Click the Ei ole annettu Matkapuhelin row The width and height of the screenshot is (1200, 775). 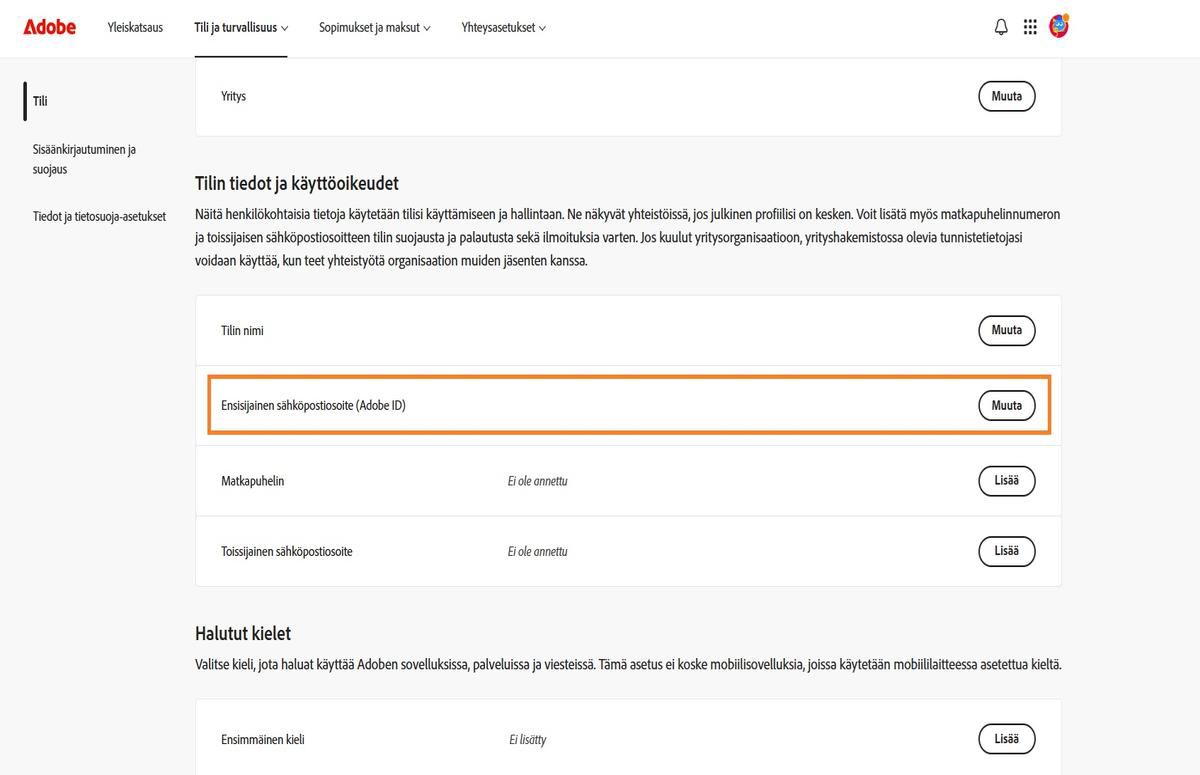(x=537, y=481)
